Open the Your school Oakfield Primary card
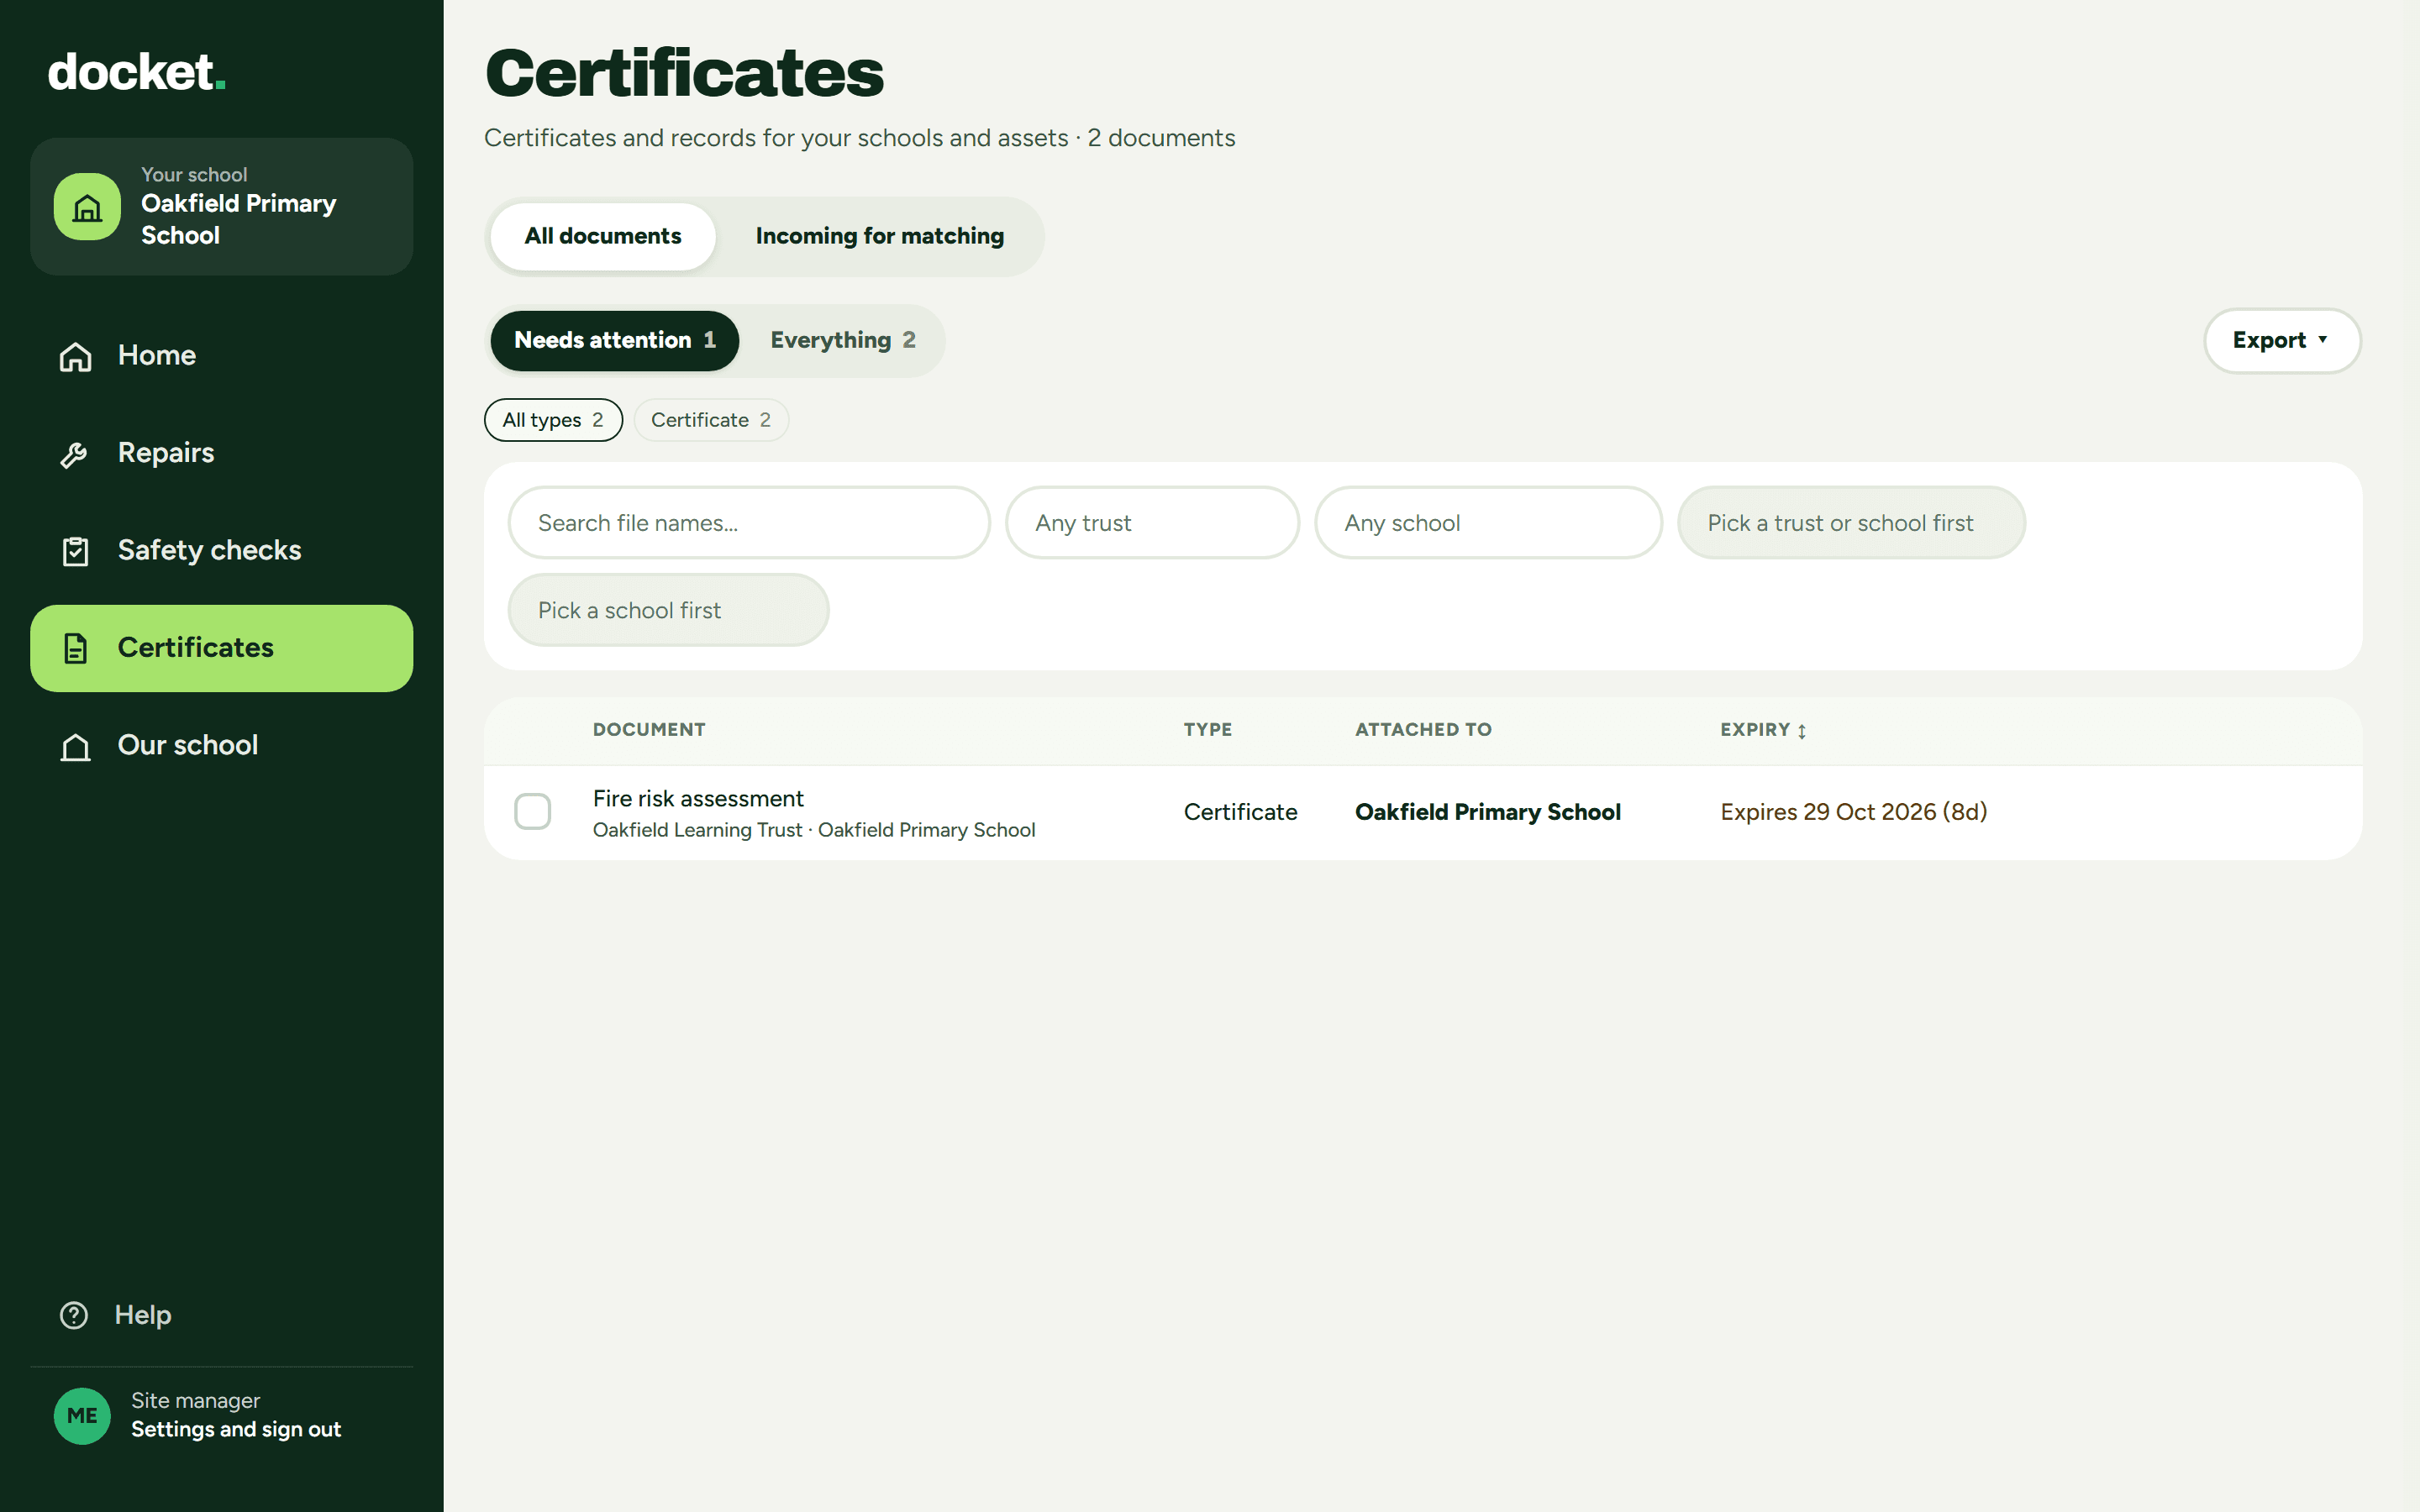Viewport: 2420px width, 1512px height. pyautogui.click(x=221, y=207)
